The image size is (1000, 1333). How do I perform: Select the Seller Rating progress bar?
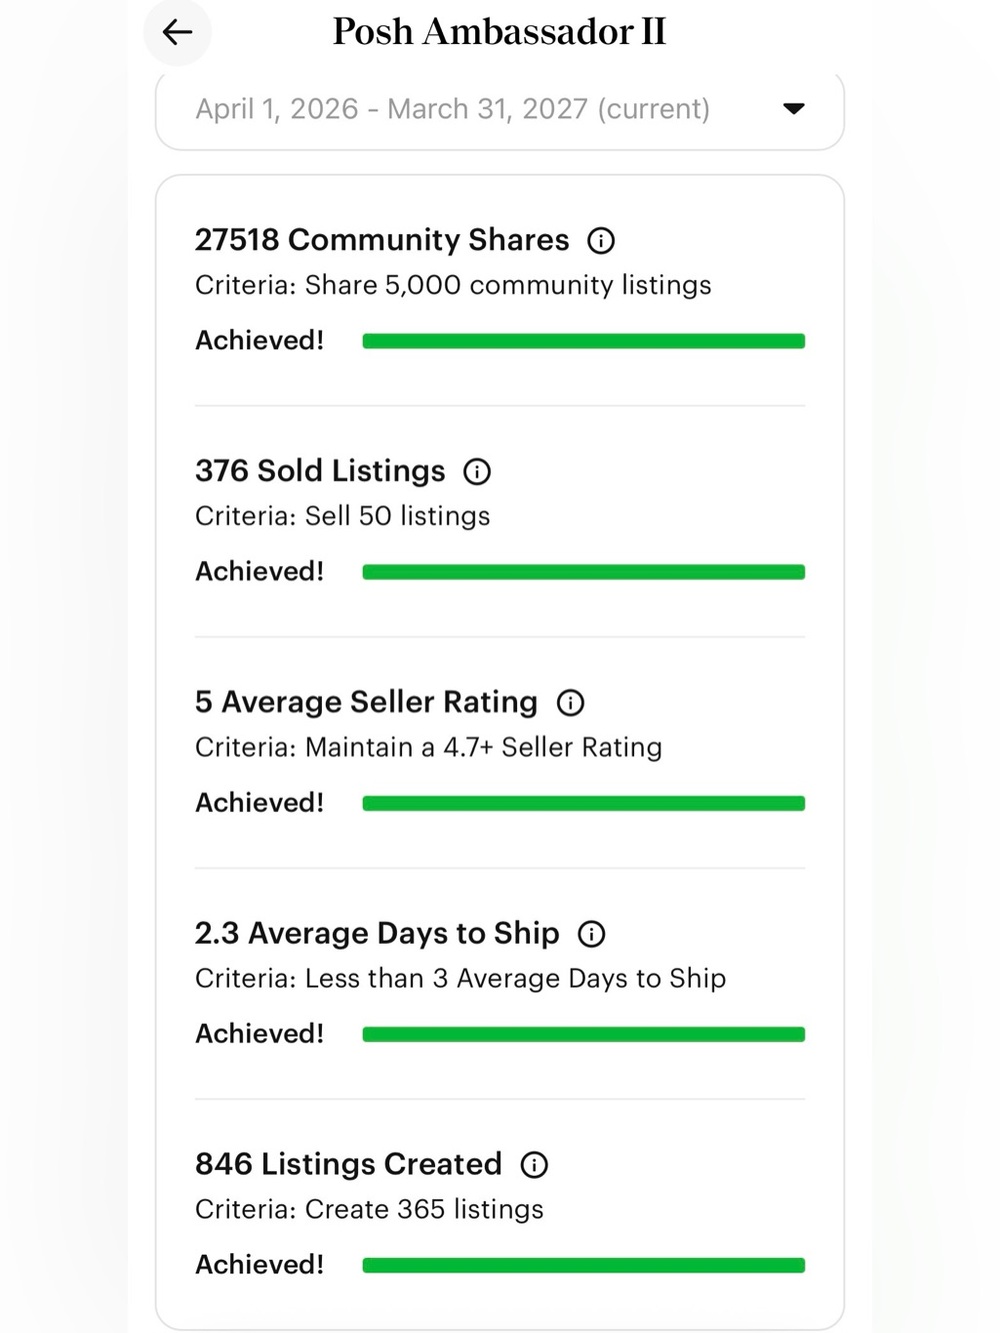pos(584,803)
